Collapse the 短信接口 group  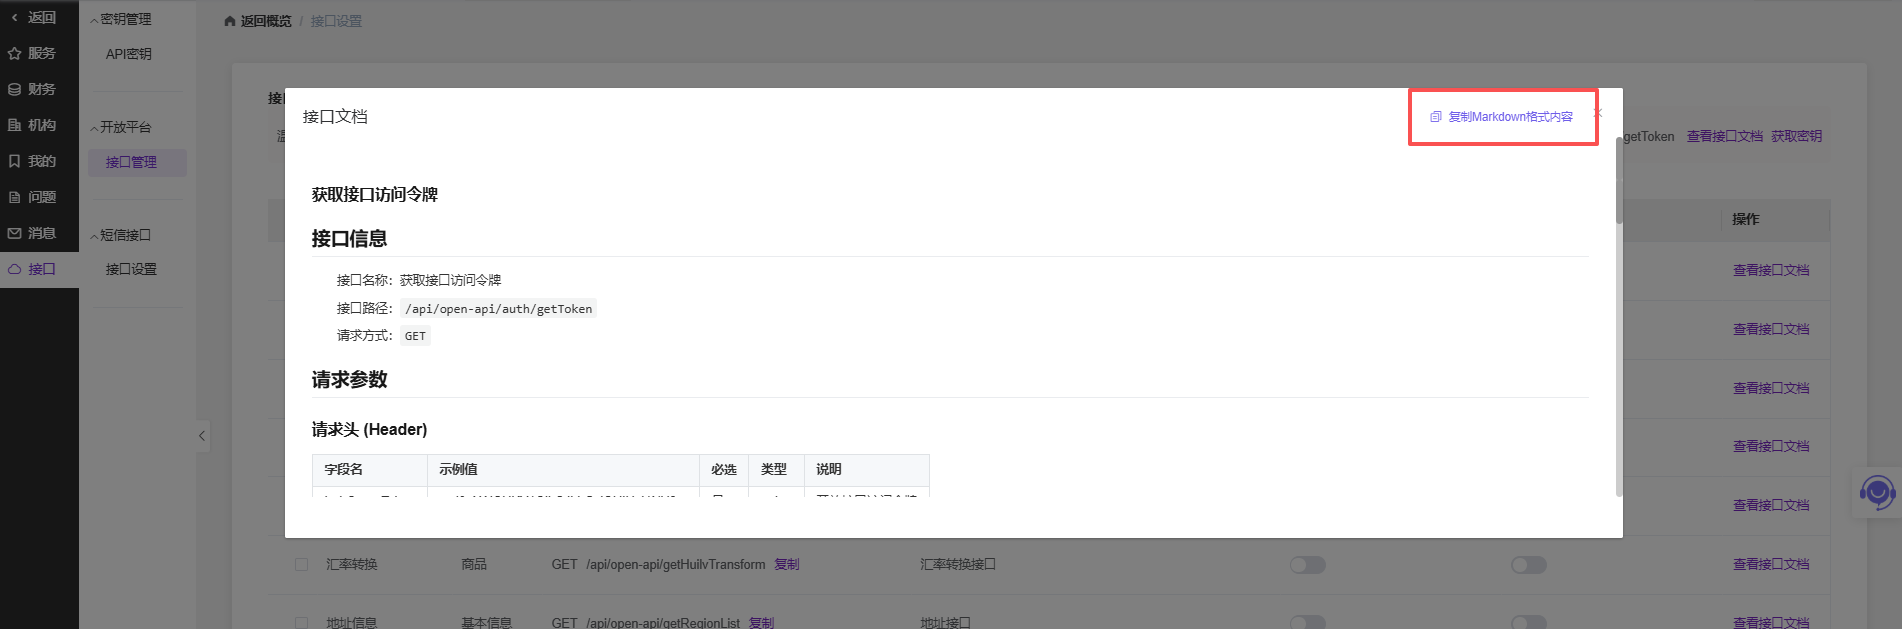point(120,235)
